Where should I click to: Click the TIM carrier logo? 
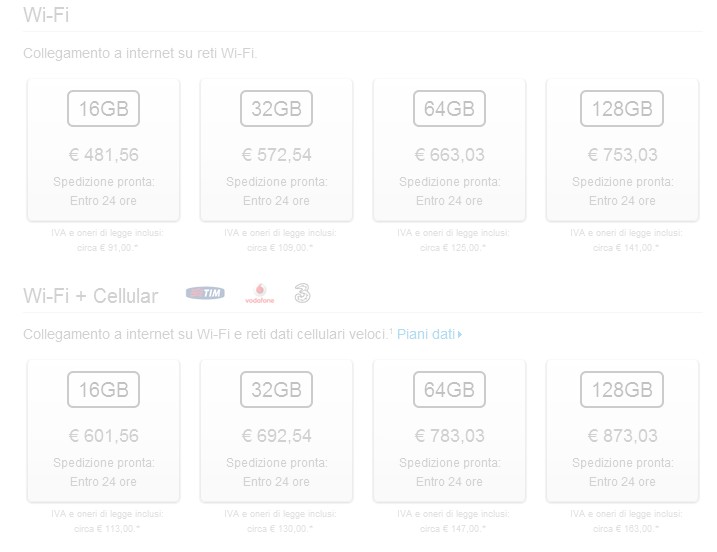(205, 293)
